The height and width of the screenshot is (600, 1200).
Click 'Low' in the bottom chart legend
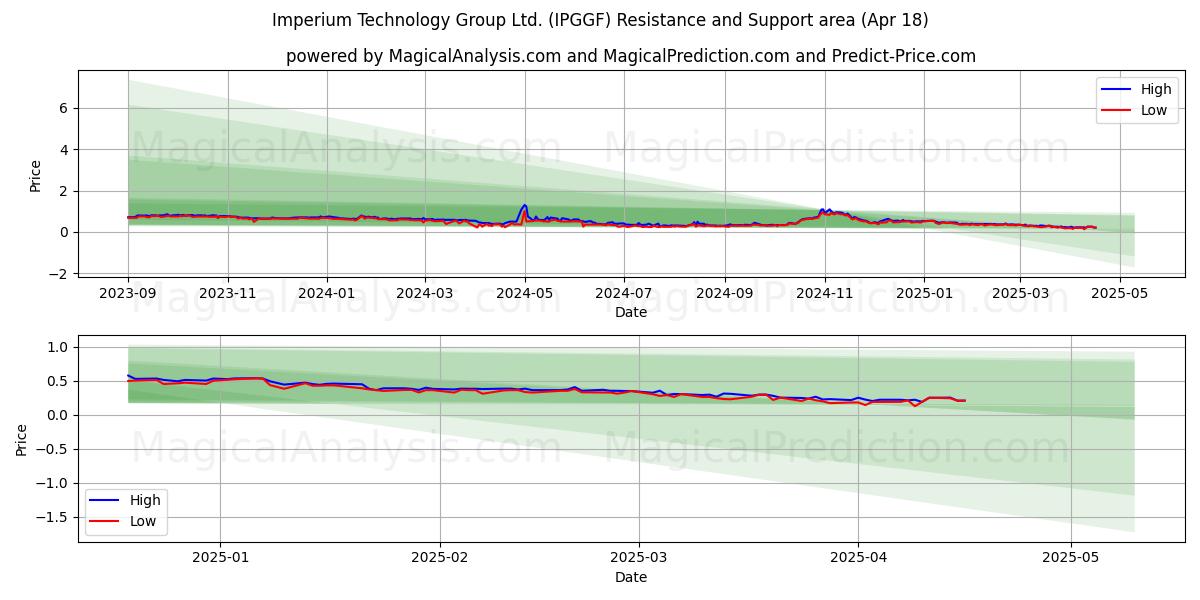(143, 521)
